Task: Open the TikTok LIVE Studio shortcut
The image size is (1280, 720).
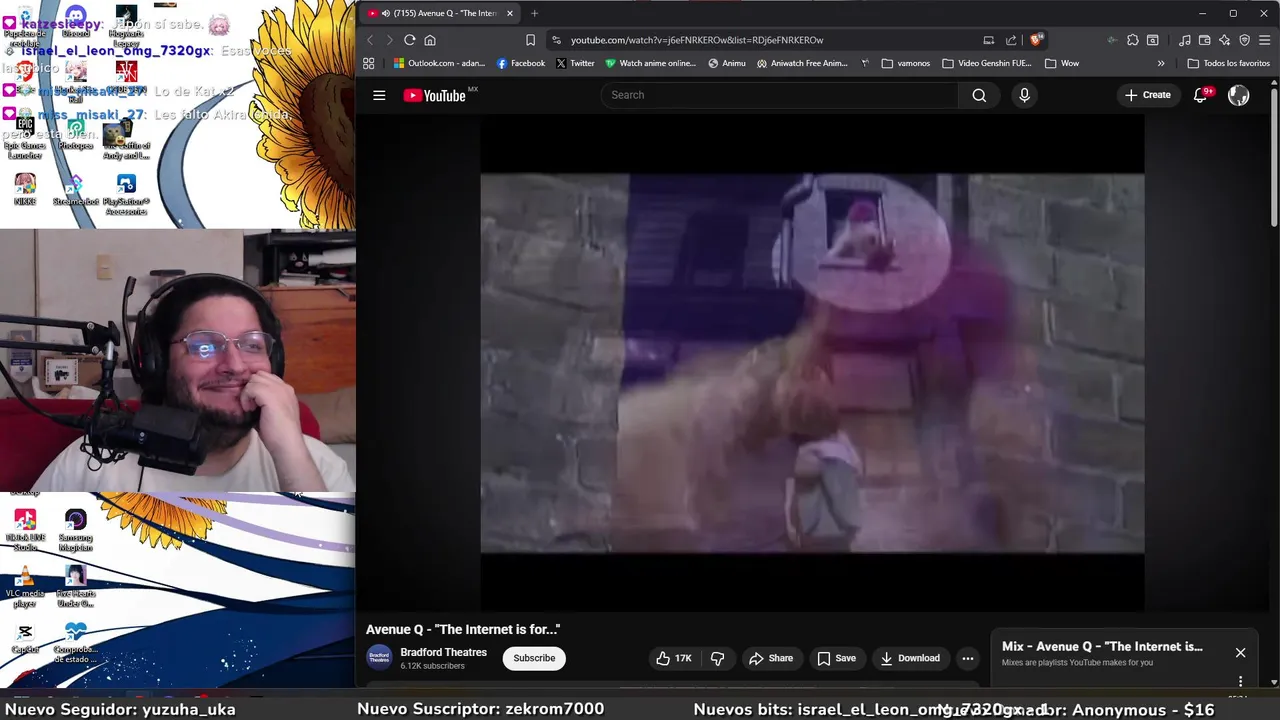Action: pos(25,530)
